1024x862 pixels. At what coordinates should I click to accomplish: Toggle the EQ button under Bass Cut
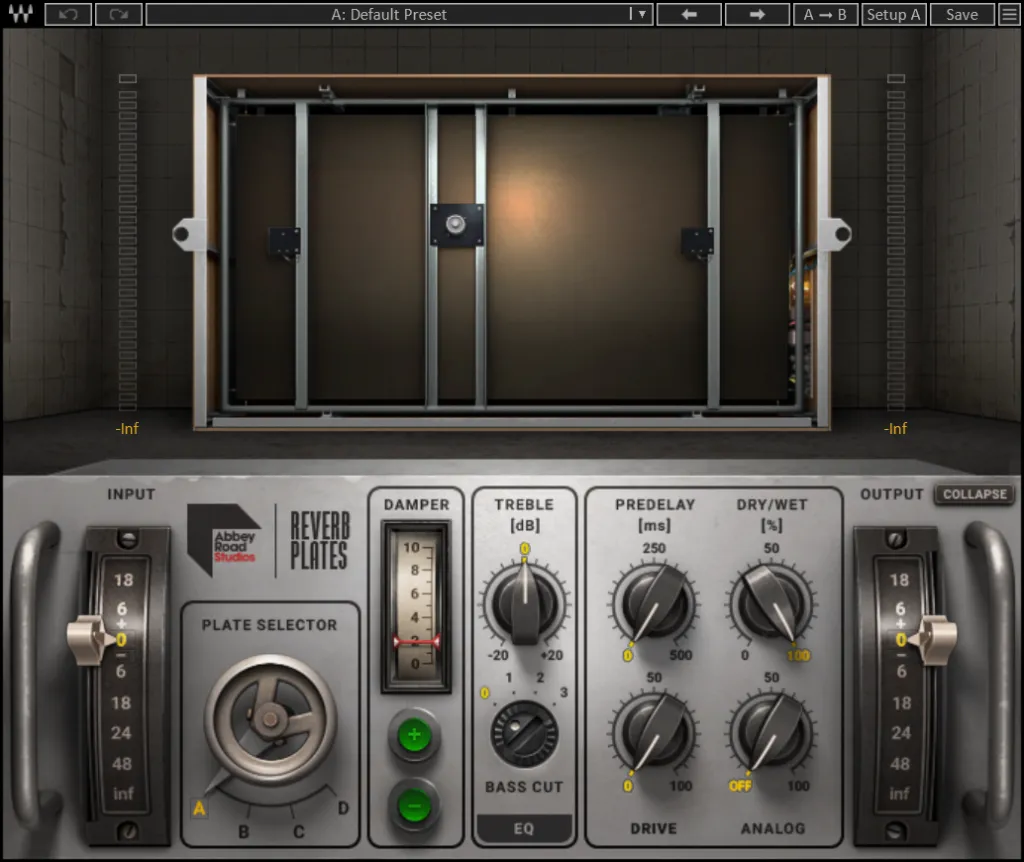click(524, 828)
